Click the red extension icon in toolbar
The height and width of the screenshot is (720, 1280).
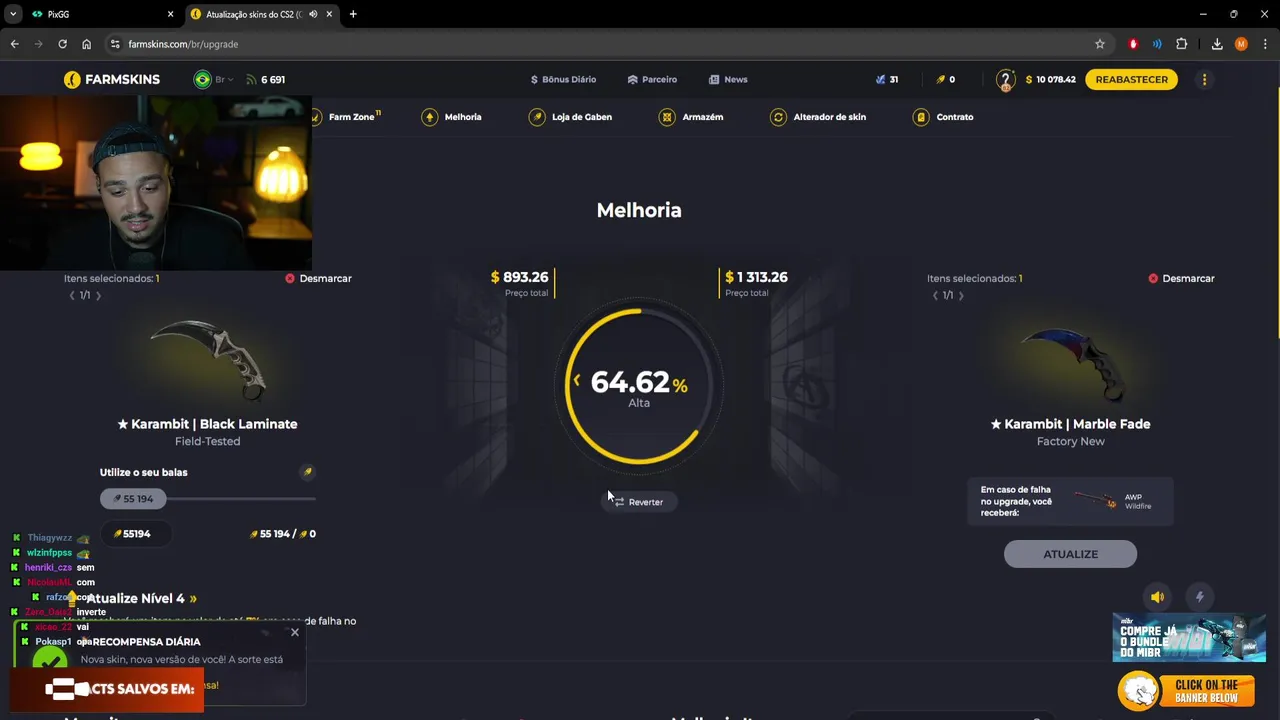(x=1133, y=44)
